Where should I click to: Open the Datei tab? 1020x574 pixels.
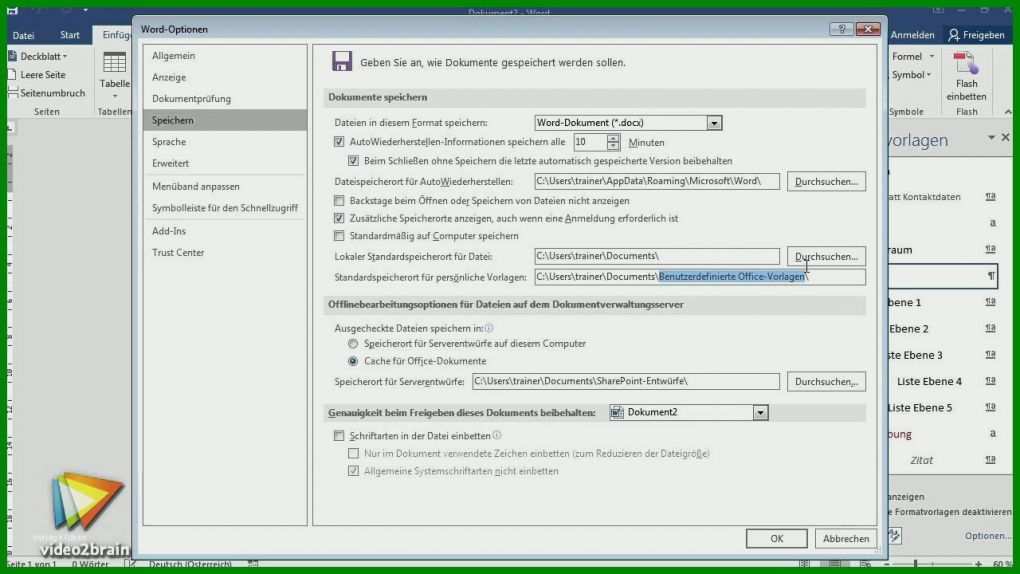[x=23, y=35]
